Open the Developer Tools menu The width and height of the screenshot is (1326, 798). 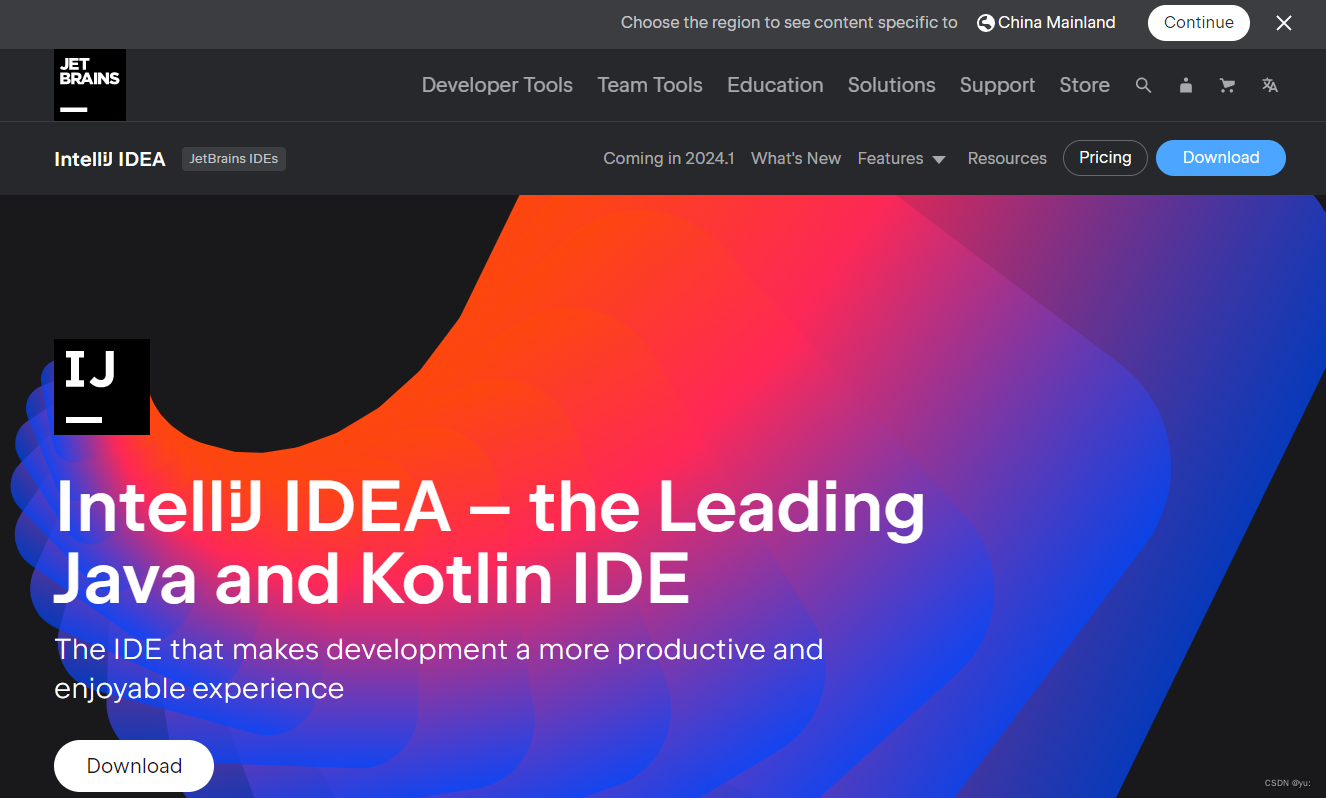(x=497, y=85)
